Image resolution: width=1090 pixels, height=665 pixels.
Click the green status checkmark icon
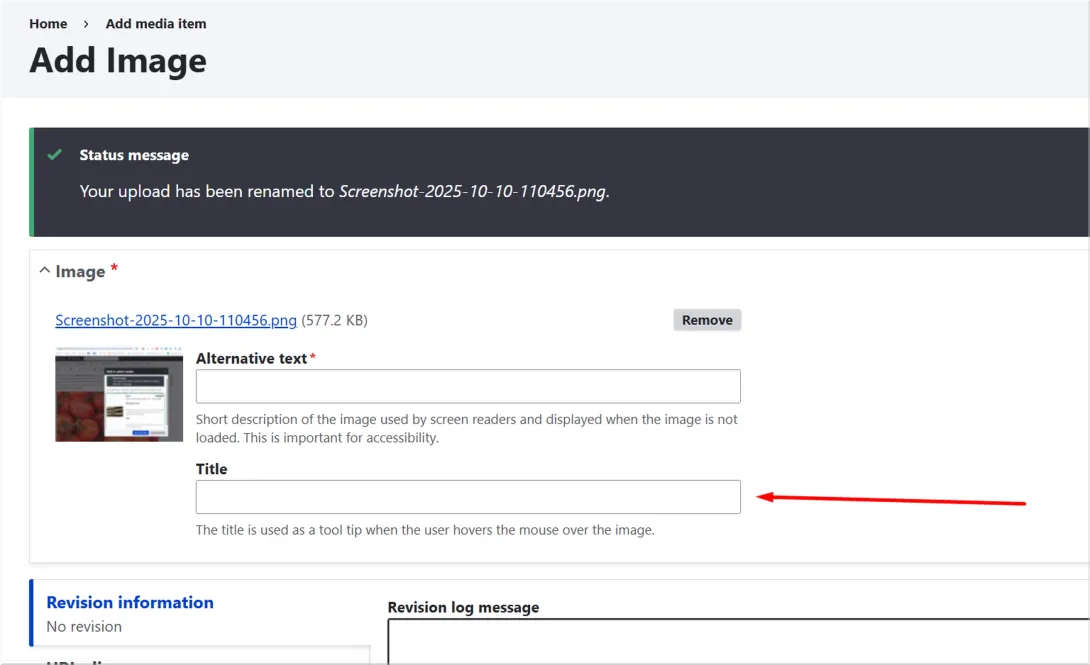[55, 154]
